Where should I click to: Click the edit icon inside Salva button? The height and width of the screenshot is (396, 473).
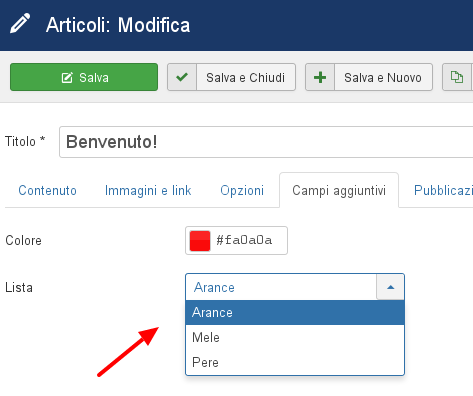[67, 78]
